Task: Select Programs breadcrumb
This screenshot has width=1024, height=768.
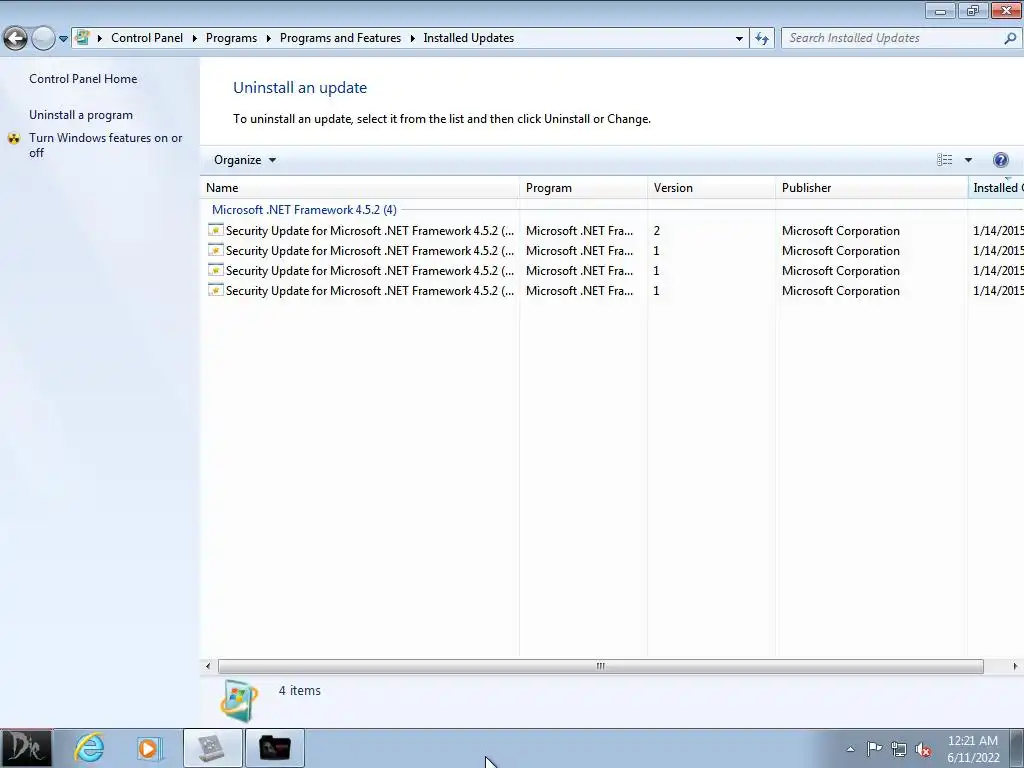Action: [x=231, y=38]
